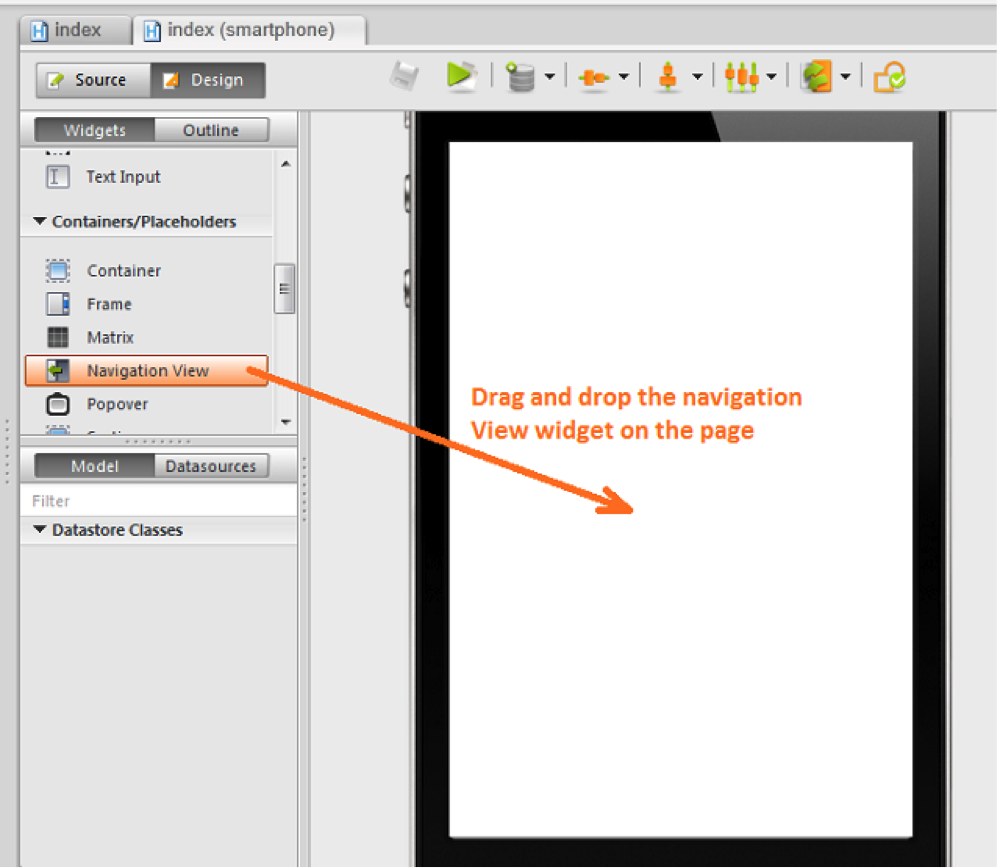This screenshot has height=868, width=997.
Task: Click the lock with checkmark toolbar icon
Action: click(888, 75)
